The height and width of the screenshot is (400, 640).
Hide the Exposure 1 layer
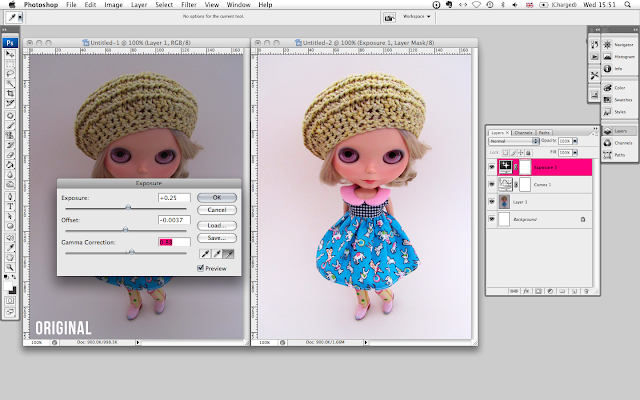(491, 167)
